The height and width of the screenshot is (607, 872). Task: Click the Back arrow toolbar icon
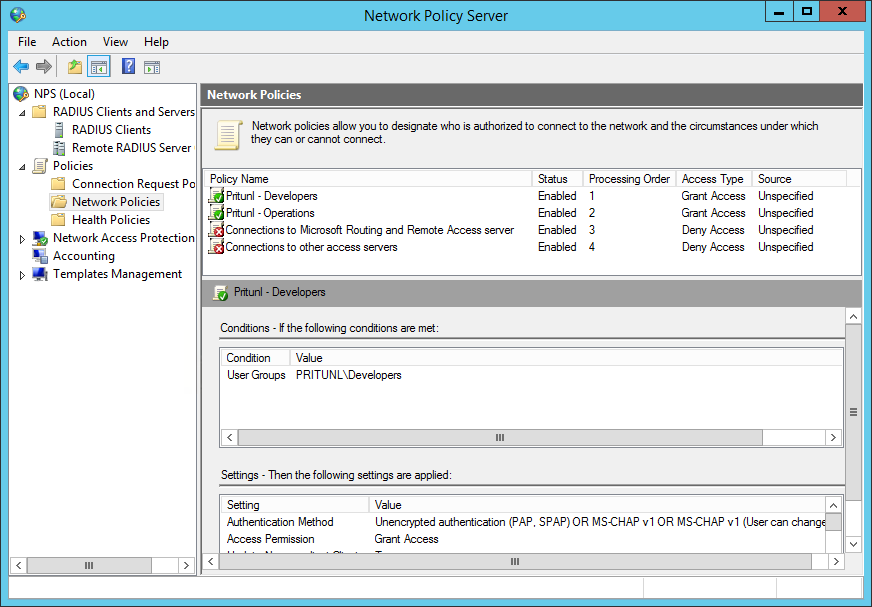(x=21, y=67)
